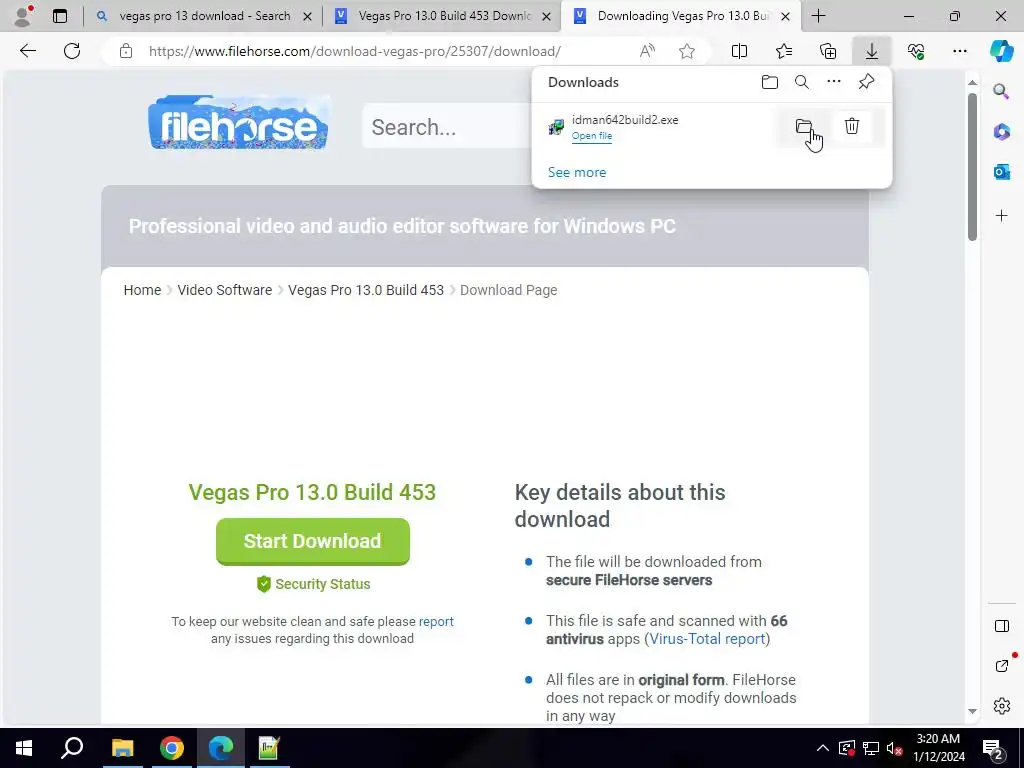Click the muted volume tray icon
Viewport: 1024px width, 768px height.
(894, 748)
